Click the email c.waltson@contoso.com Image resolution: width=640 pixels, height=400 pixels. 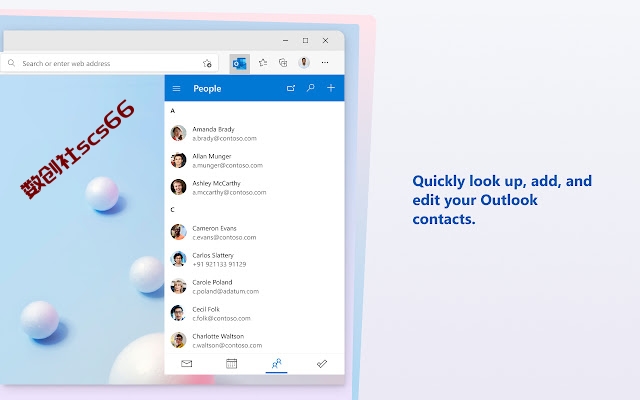click(227, 345)
